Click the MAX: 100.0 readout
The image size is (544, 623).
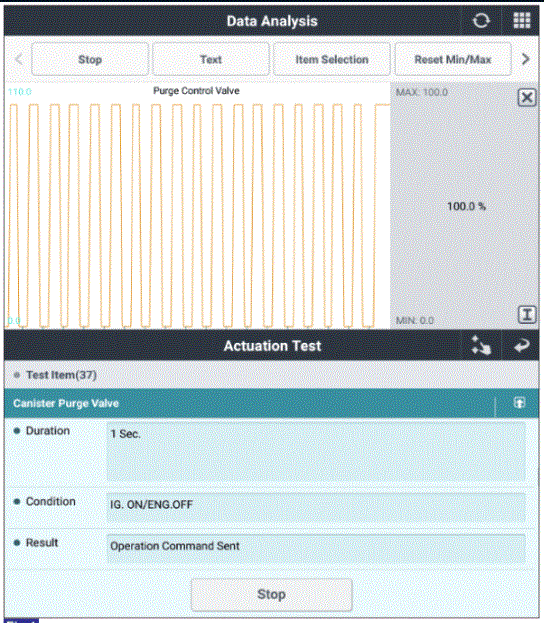422,93
